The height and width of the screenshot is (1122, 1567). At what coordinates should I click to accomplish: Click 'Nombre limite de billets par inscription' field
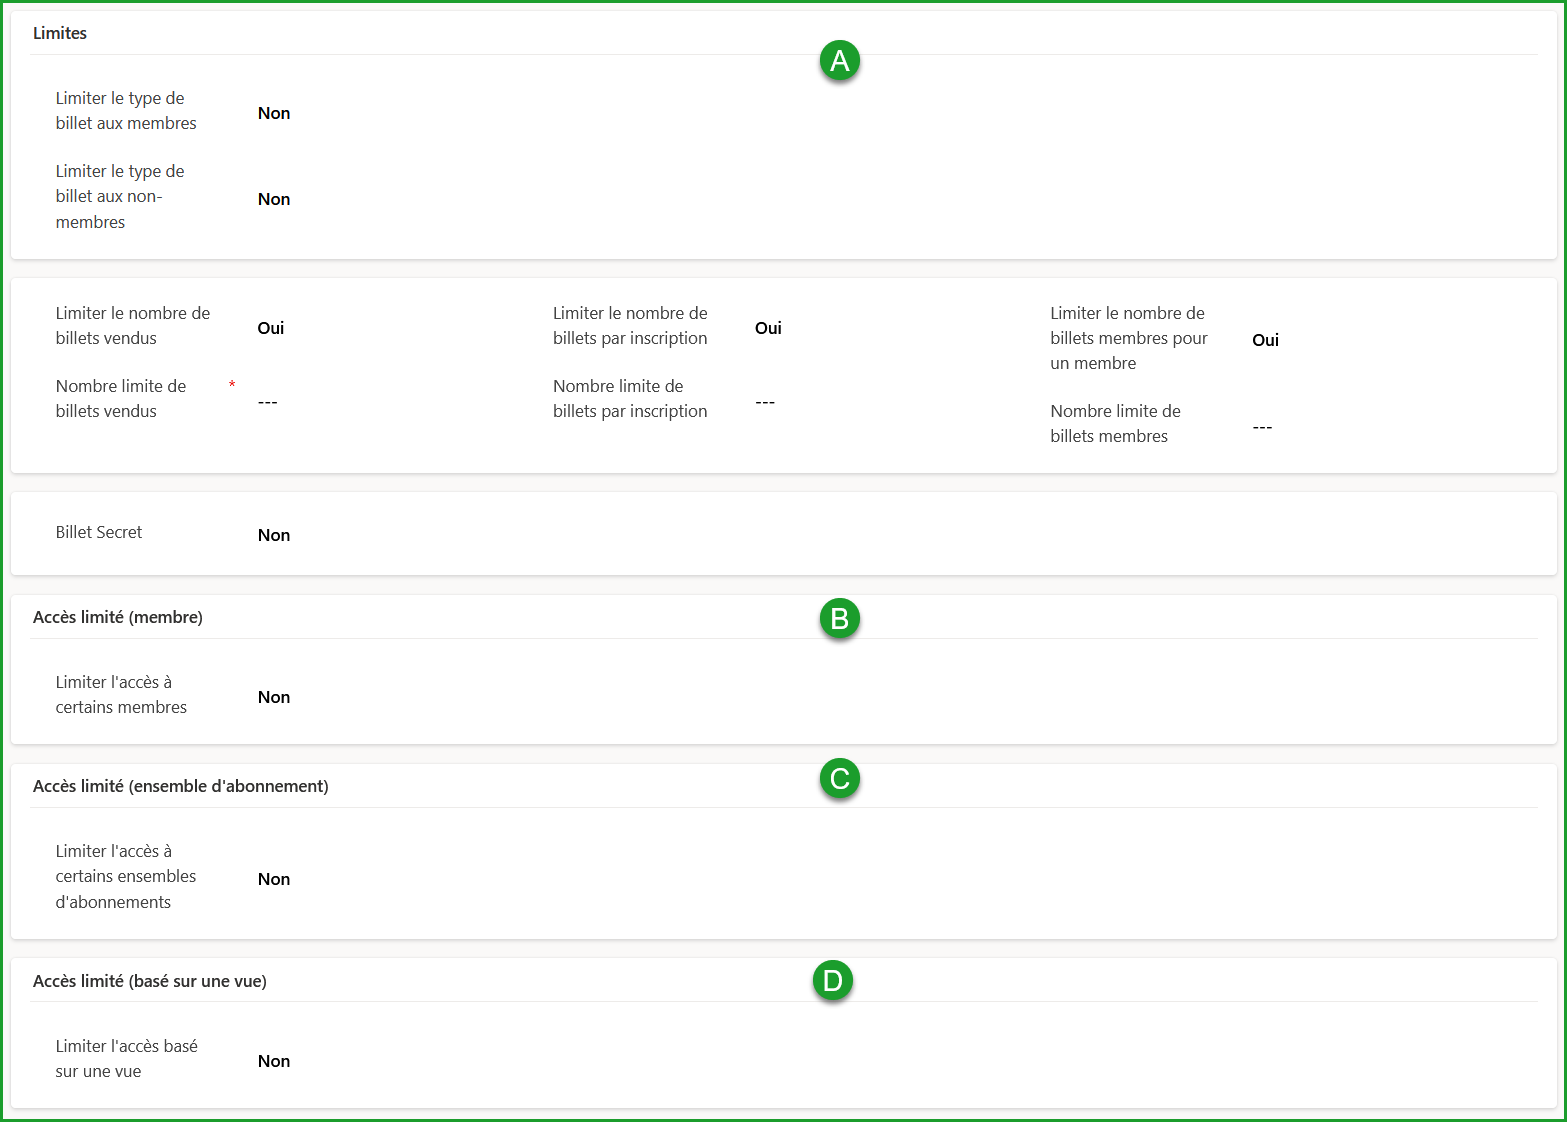pyautogui.click(x=765, y=402)
